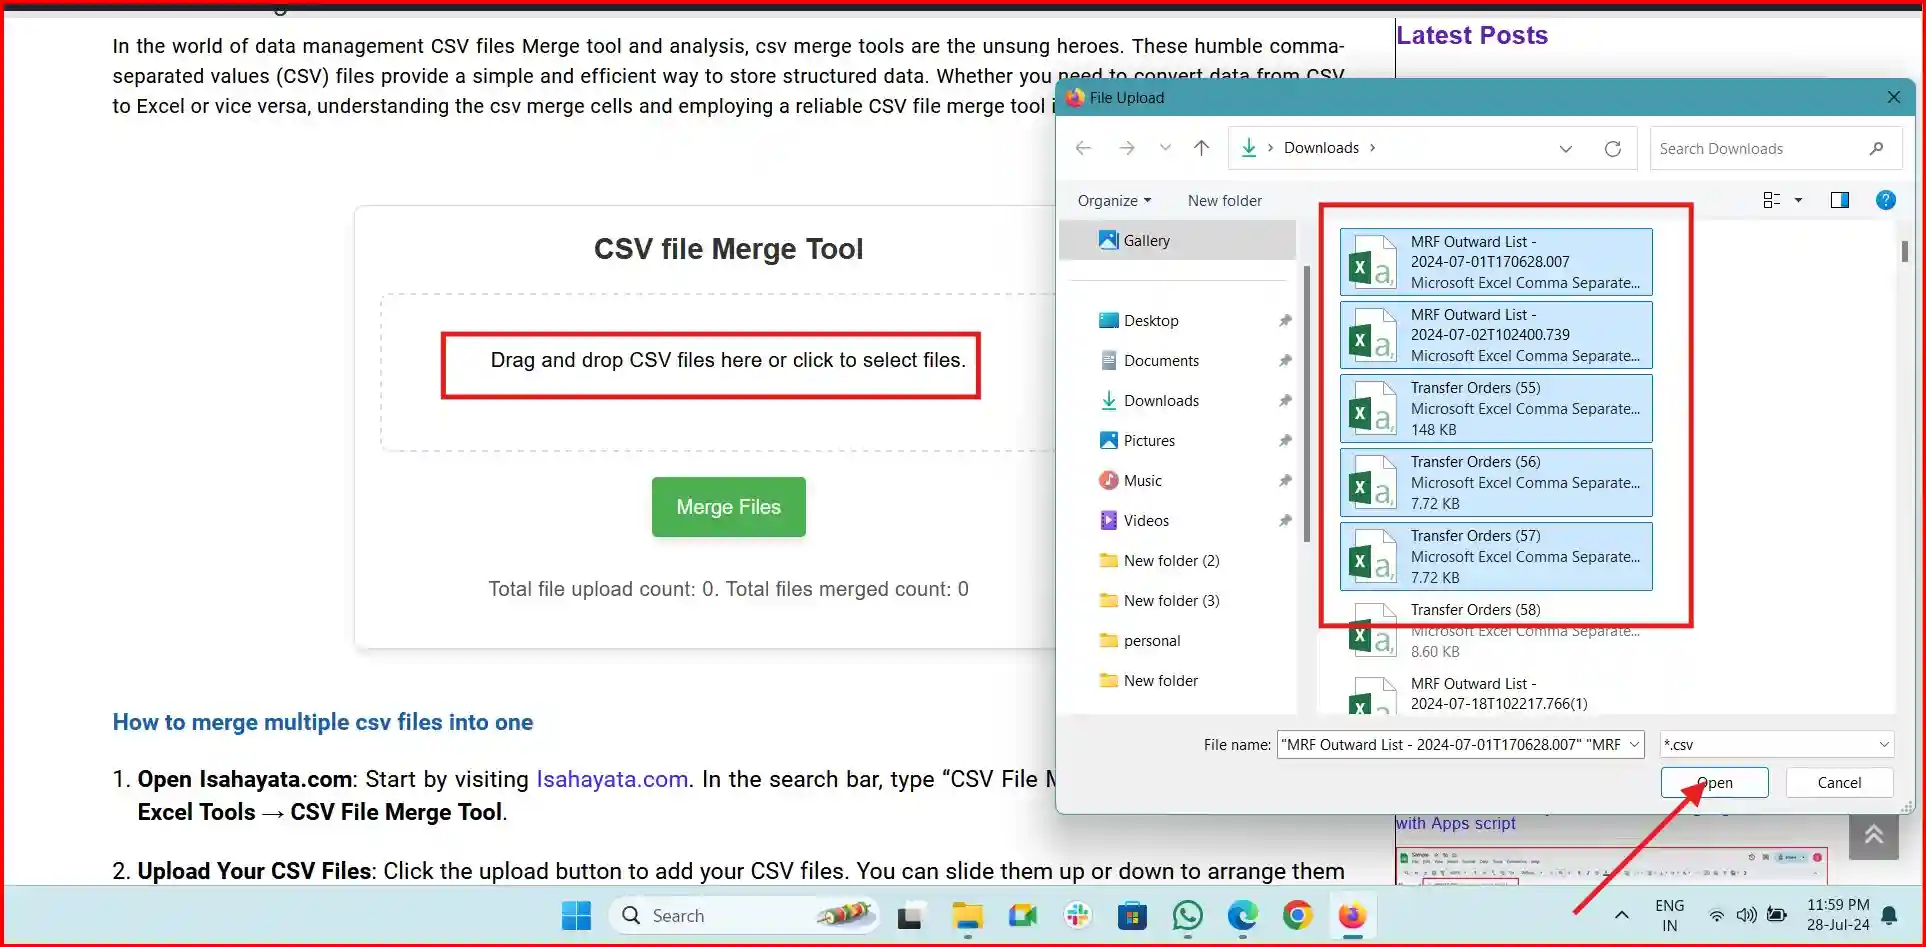
Task: Unpin Pictures from the sidebar
Action: click(x=1285, y=440)
